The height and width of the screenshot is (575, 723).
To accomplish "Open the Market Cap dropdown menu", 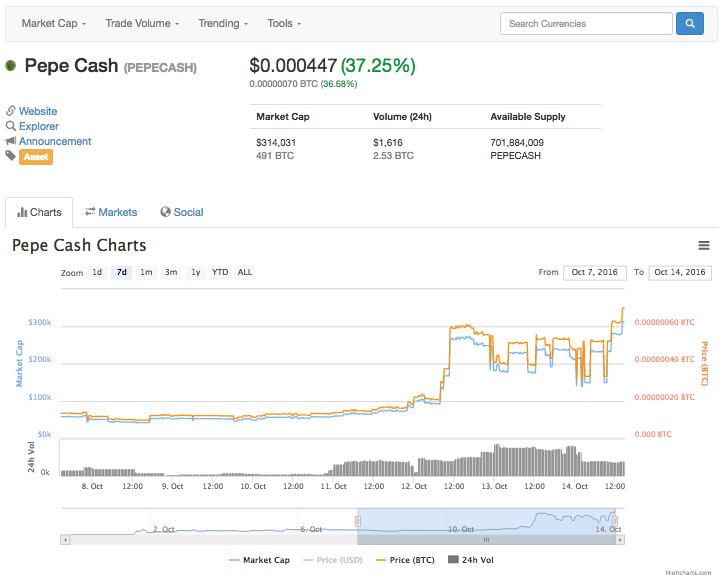I will [x=53, y=24].
